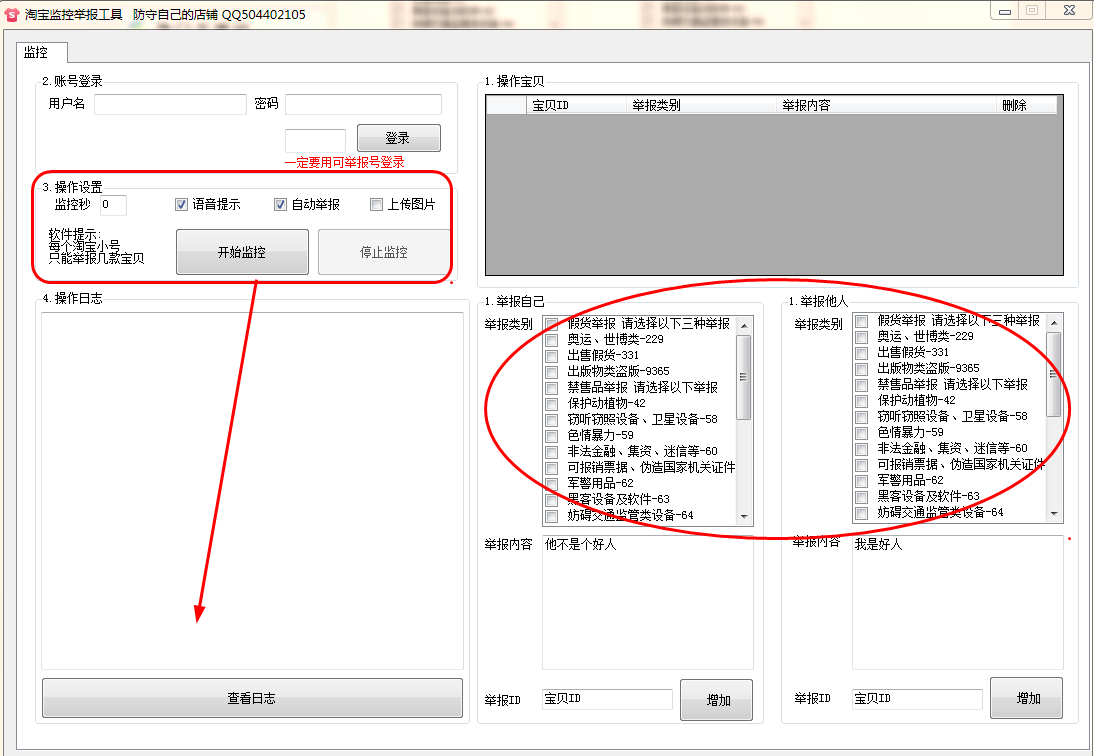Click the 监控秒 value field

[113, 204]
